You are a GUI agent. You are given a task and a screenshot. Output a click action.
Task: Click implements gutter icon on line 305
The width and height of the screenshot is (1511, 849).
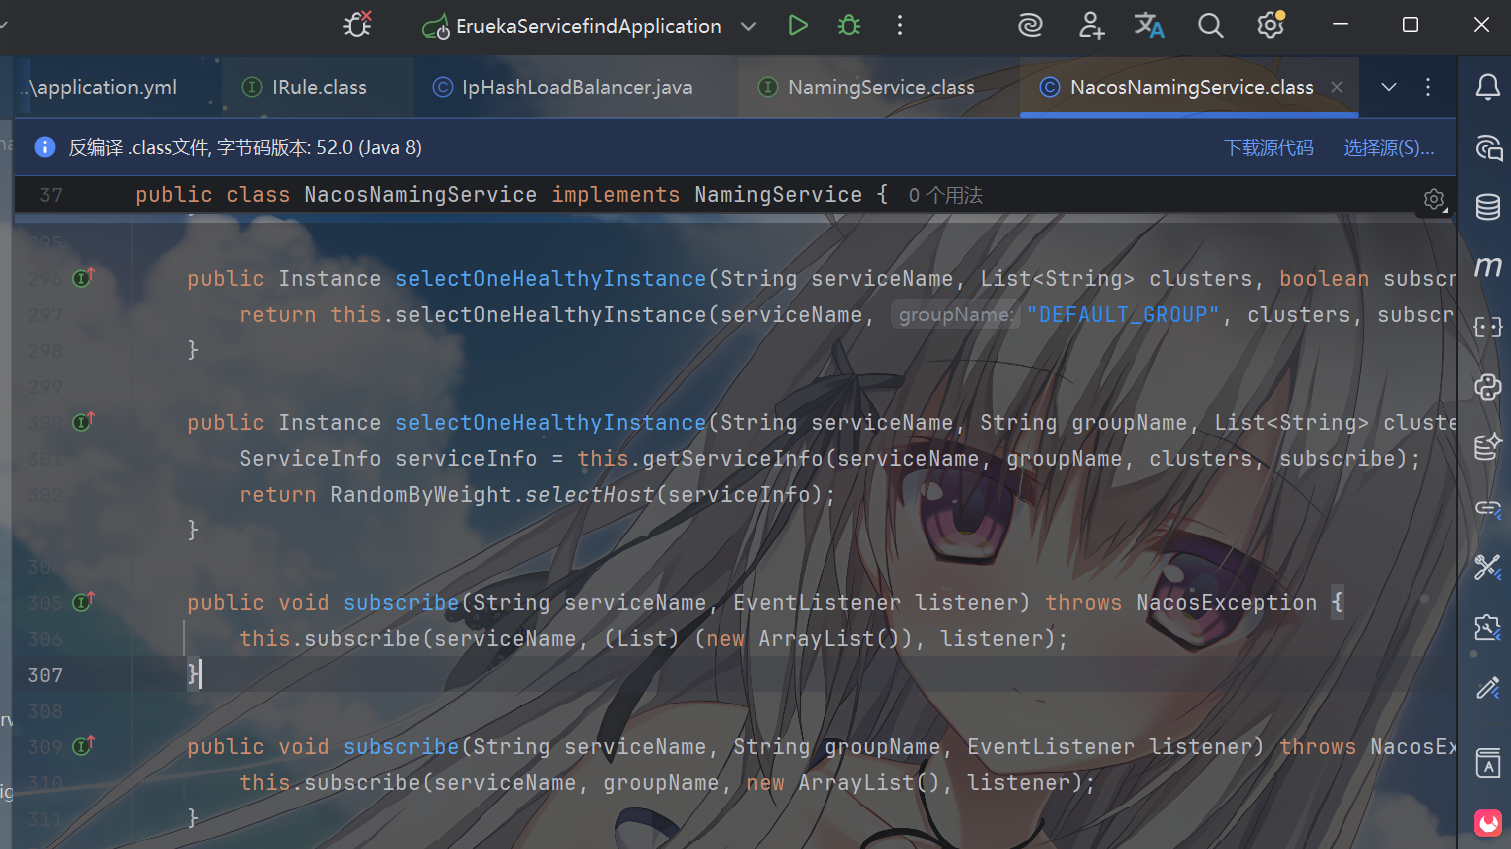(x=84, y=601)
